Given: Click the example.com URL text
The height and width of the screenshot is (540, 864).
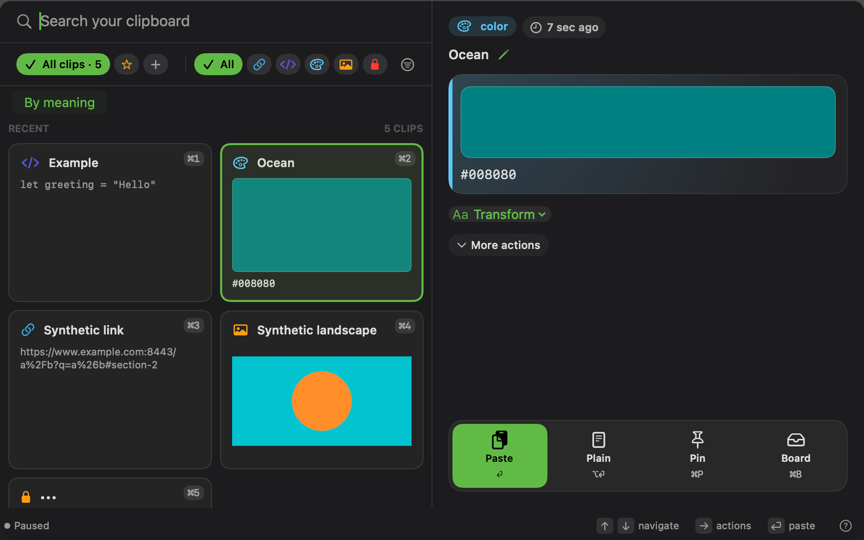Looking at the screenshot, I should click(98, 358).
